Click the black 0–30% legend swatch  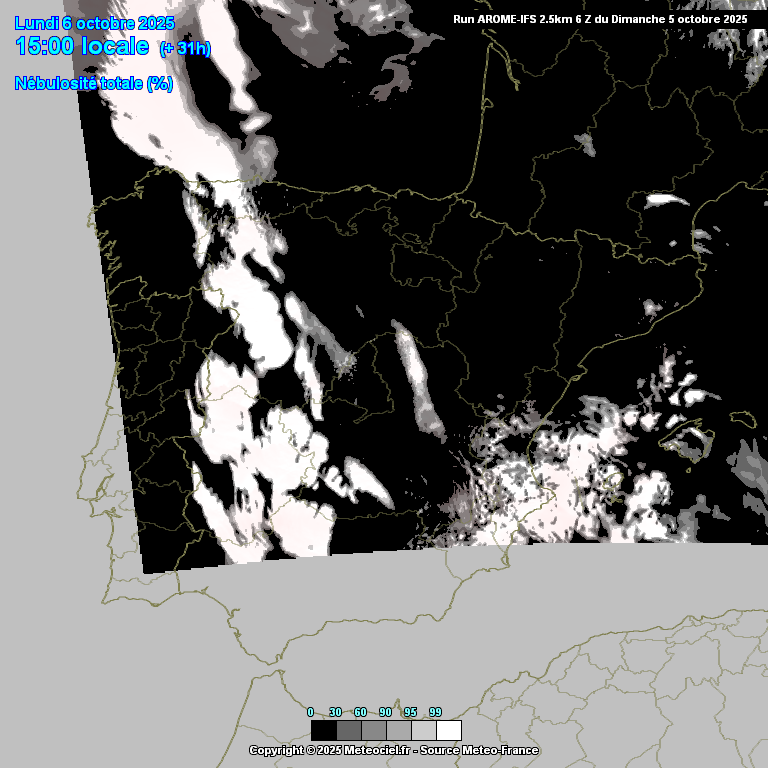323,730
